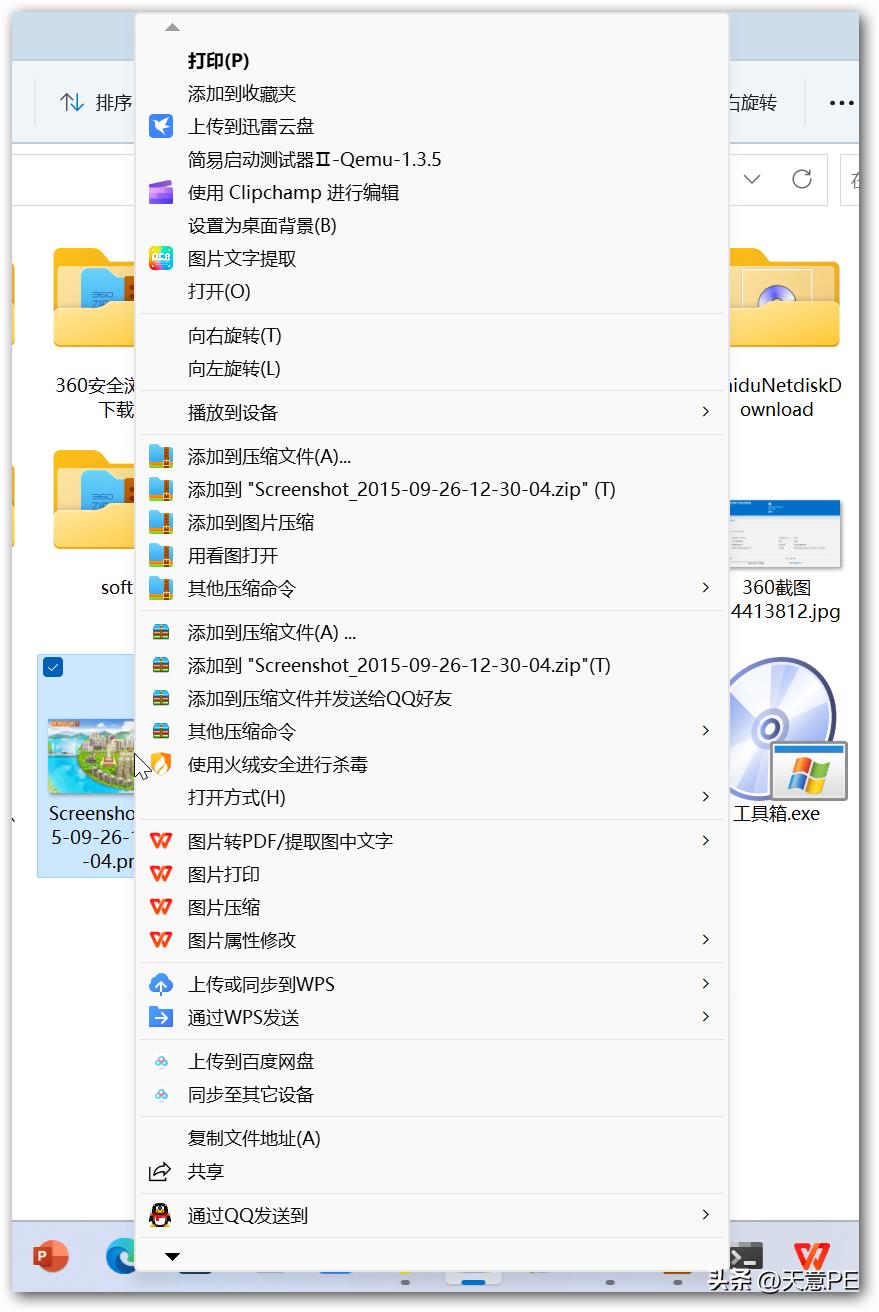The width and height of the screenshot is (879, 1312).
Task: Click the OCR icon beside 图片文字提取
Action: 161,258
